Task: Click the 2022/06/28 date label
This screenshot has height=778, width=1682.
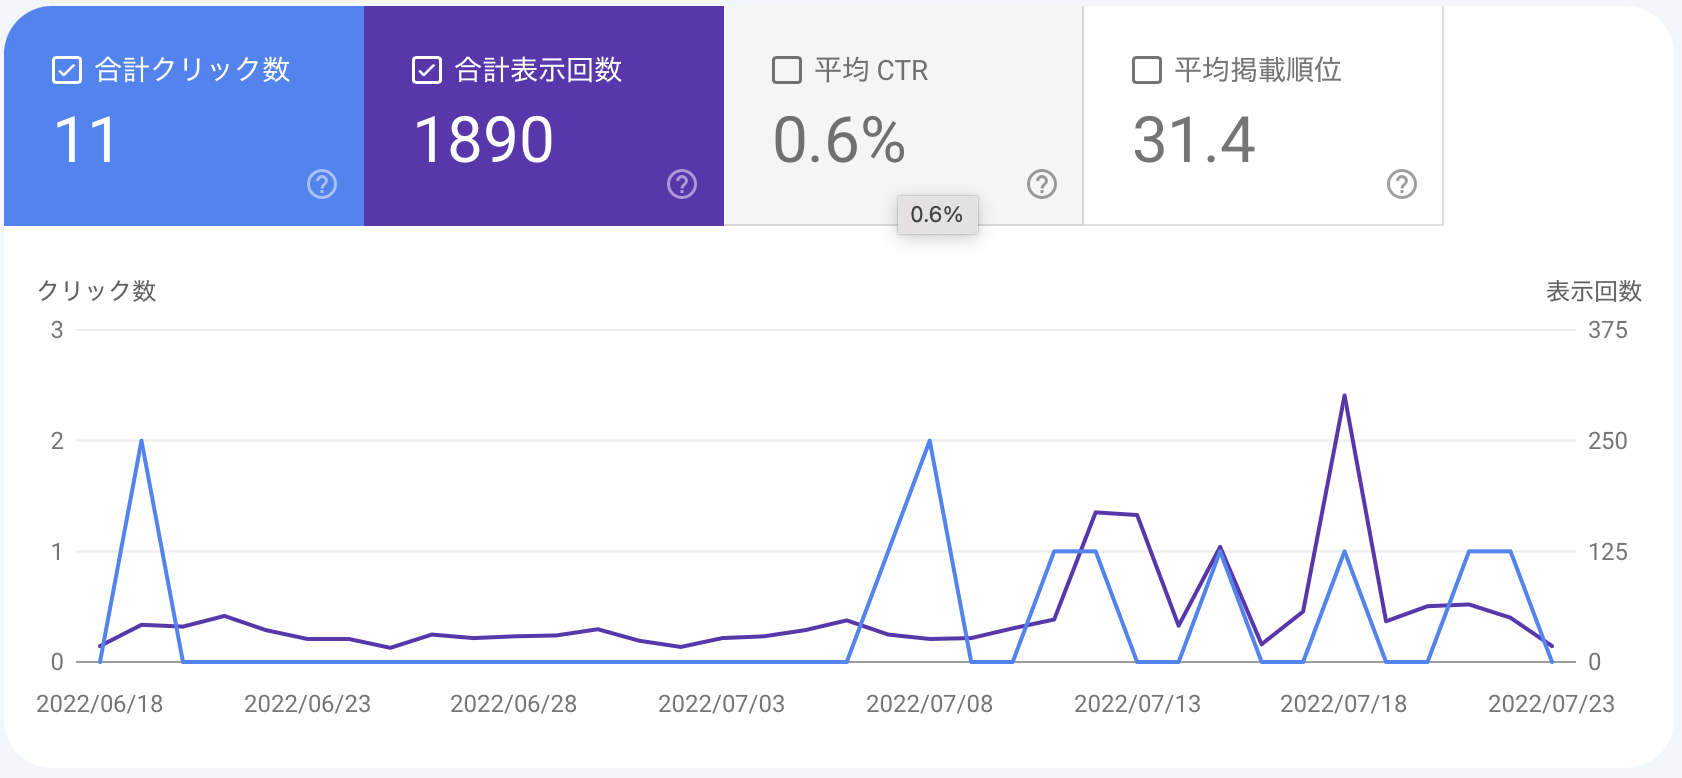Action: 514,704
